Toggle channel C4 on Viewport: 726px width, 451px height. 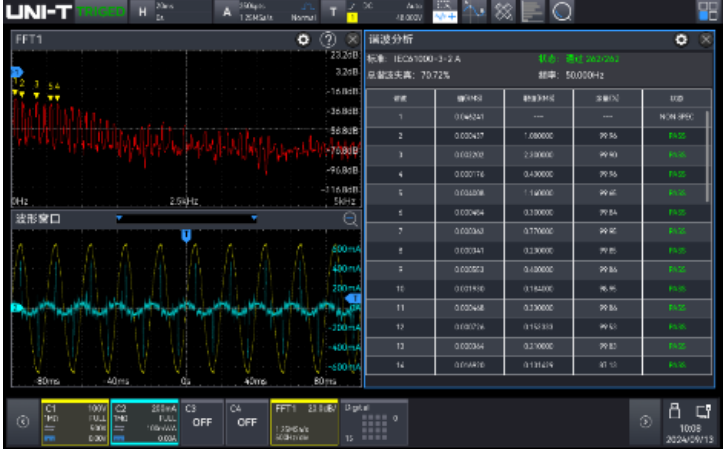tap(247, 422)
